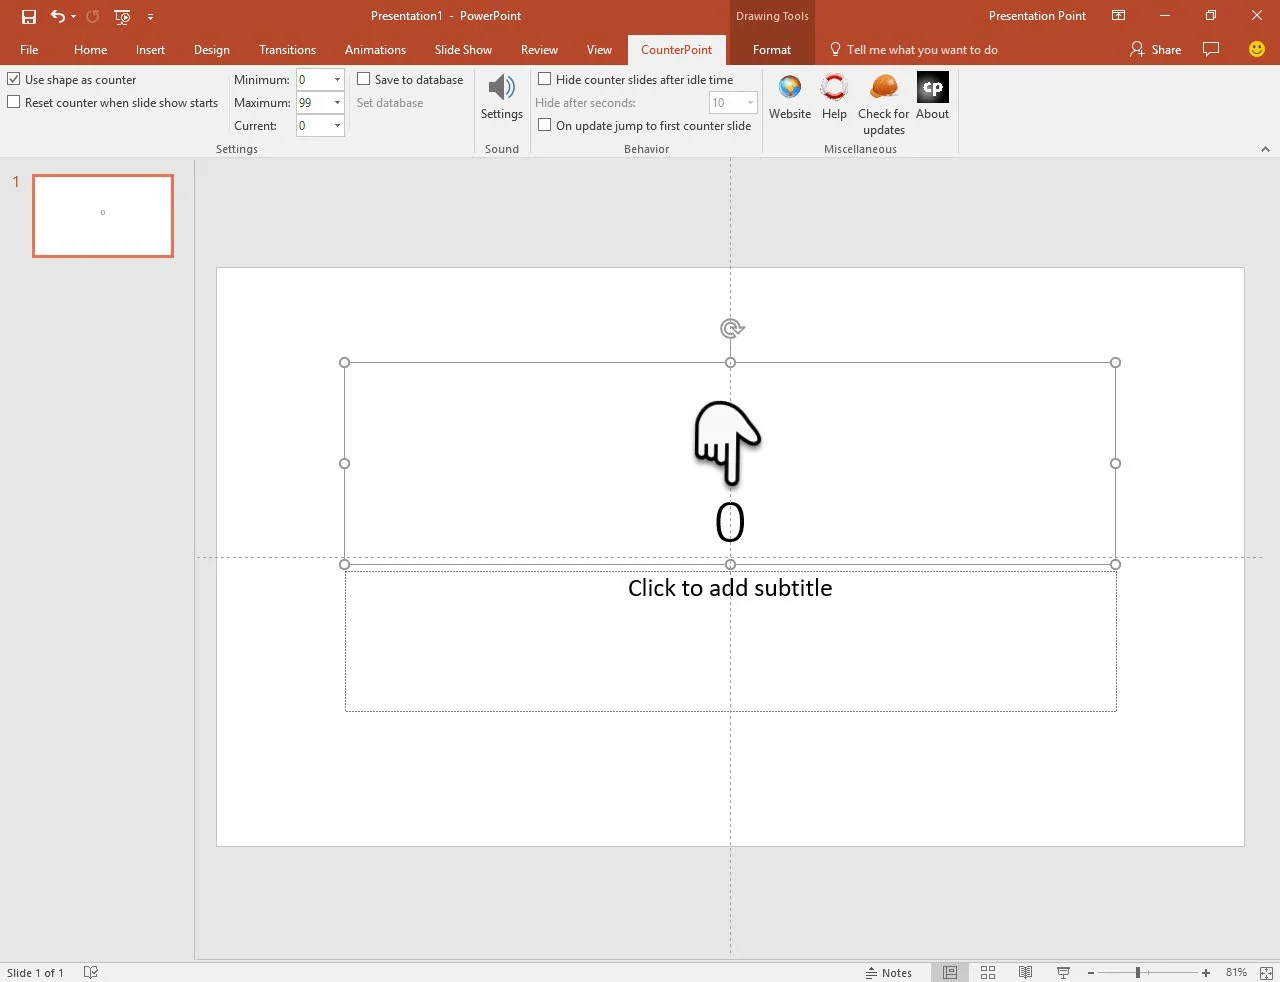Click the Help lifebuoy icon
The height and width of the screenshot is (982, 1280).
click(x=834, y=89)
